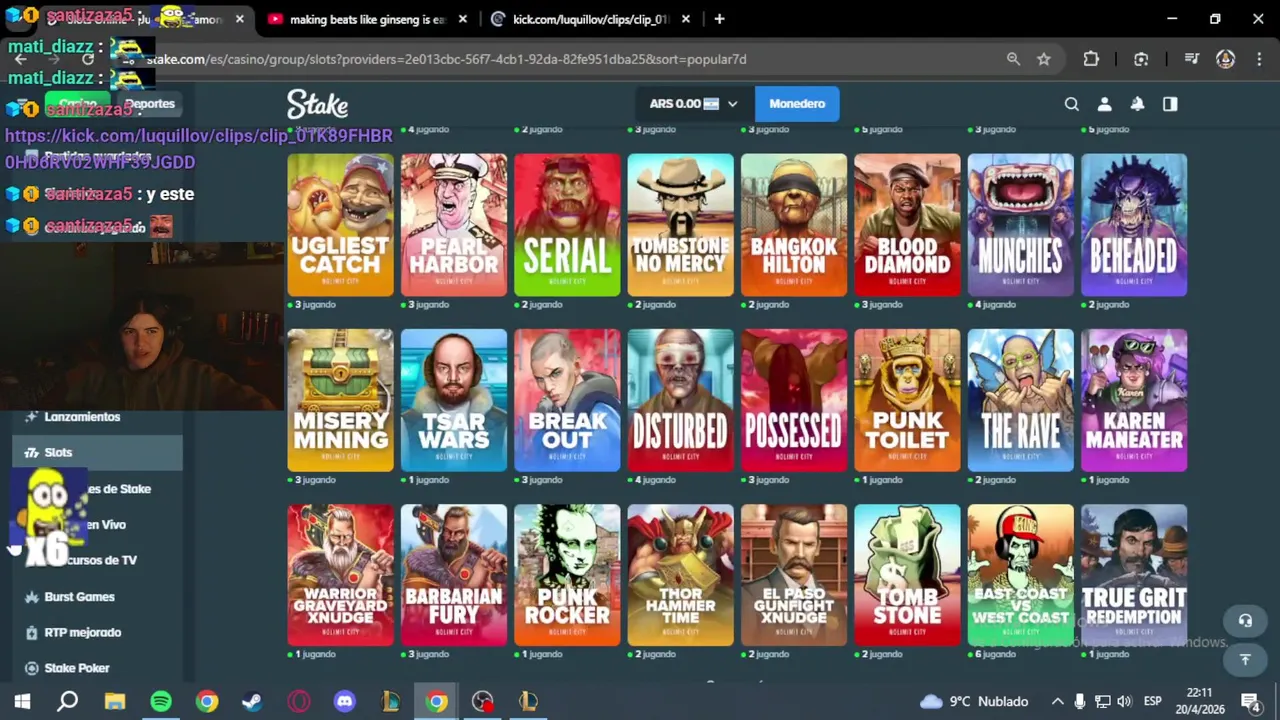Open the Punk Toilet slot

click(907, 400)
